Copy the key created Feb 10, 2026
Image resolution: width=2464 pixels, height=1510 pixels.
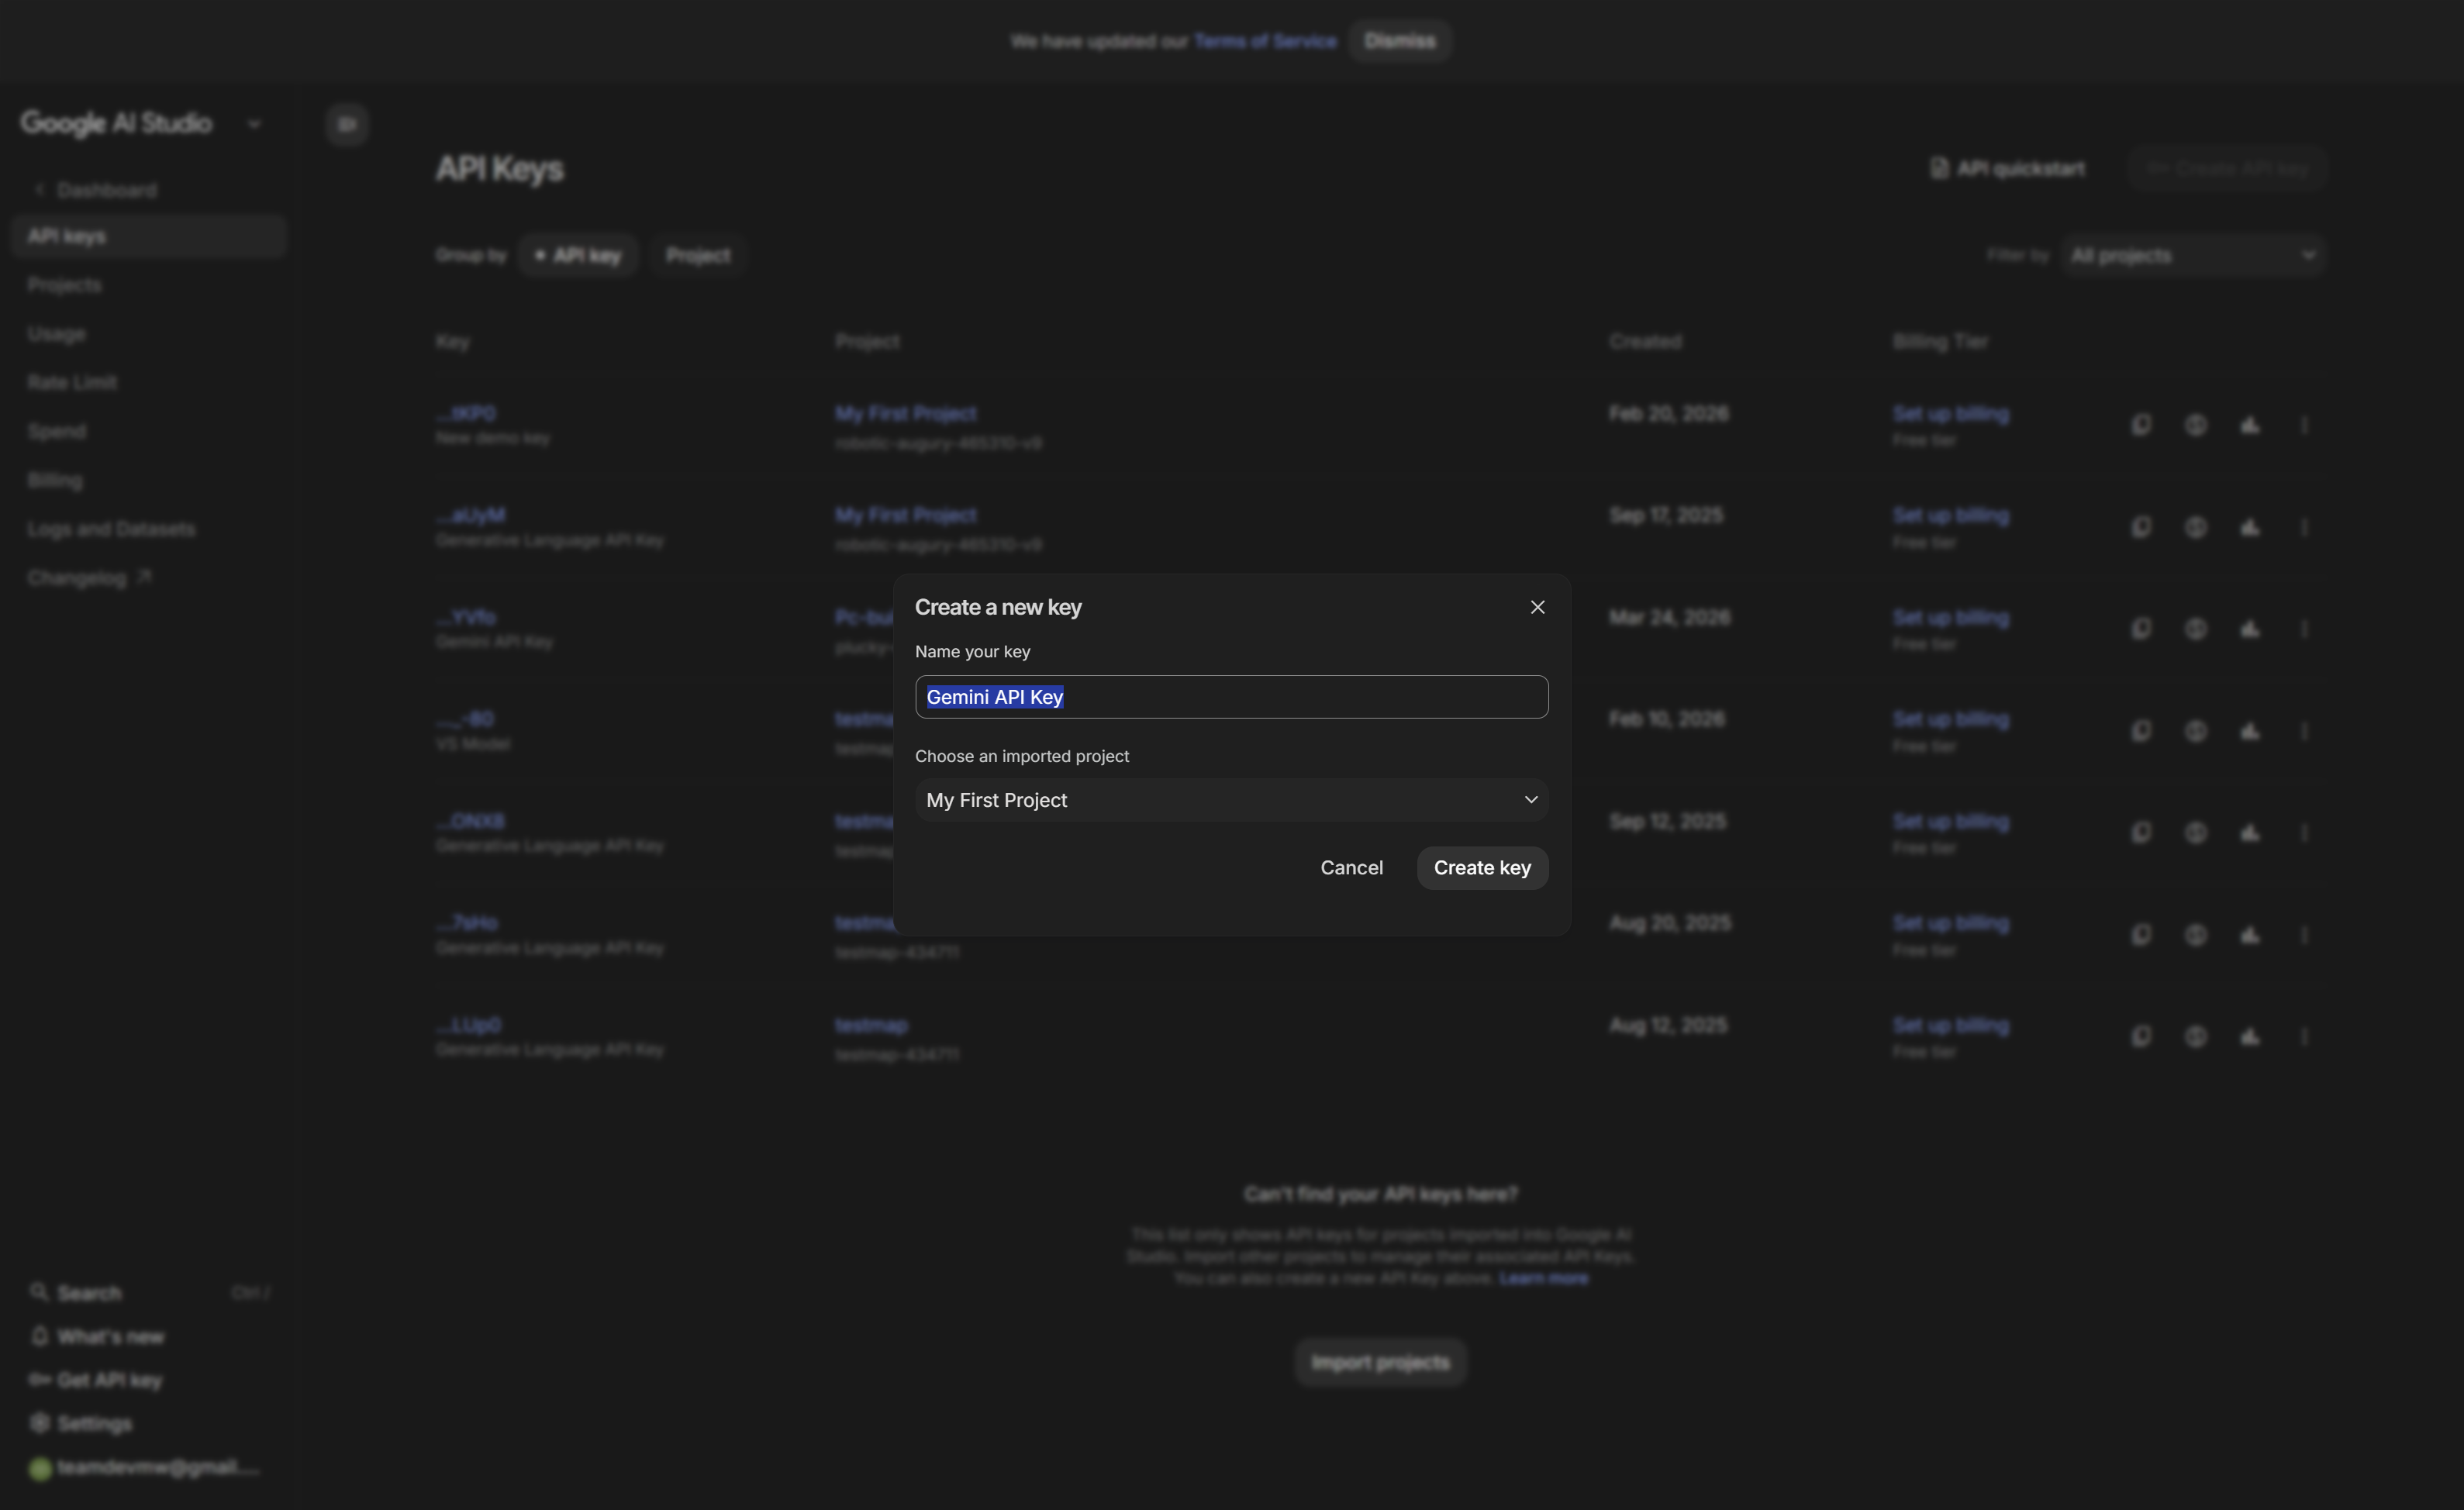tap(2140, 731)
